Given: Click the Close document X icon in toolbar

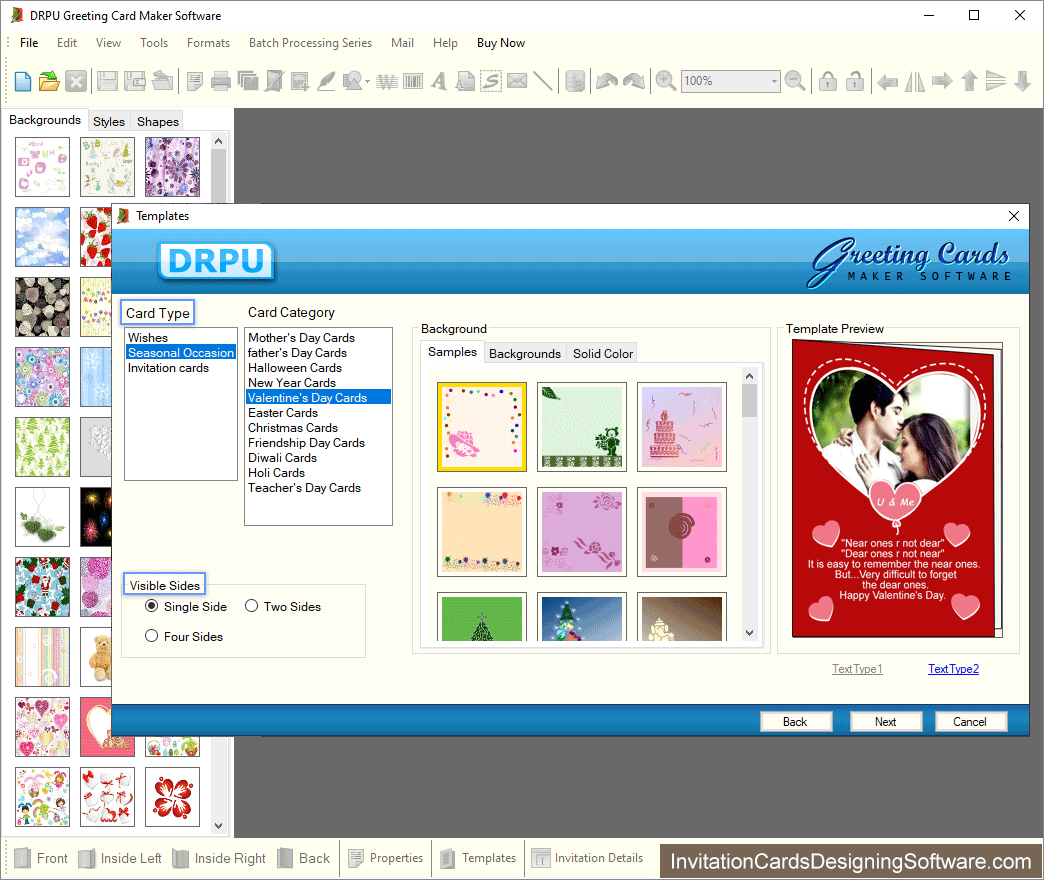Looking at the screenshot, I should pos(76,81).
